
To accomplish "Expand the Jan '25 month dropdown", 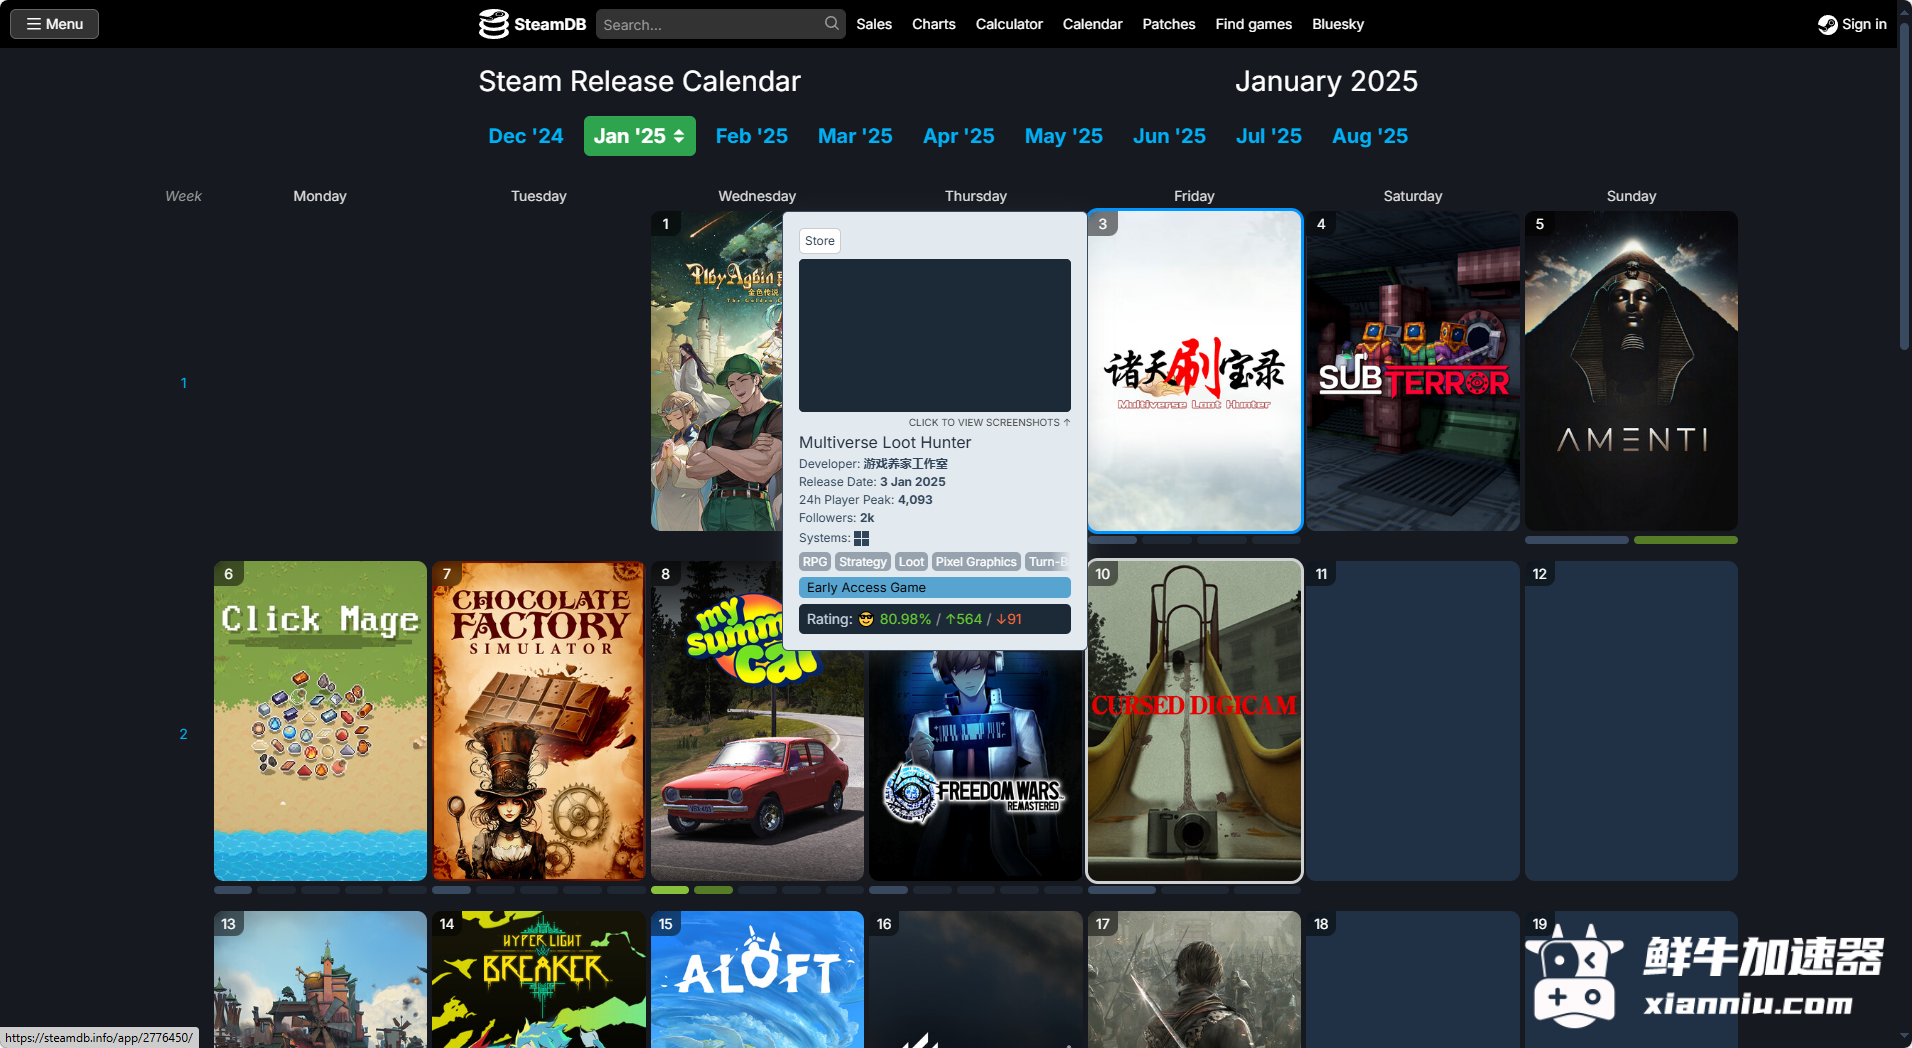I will coord(639,136).
